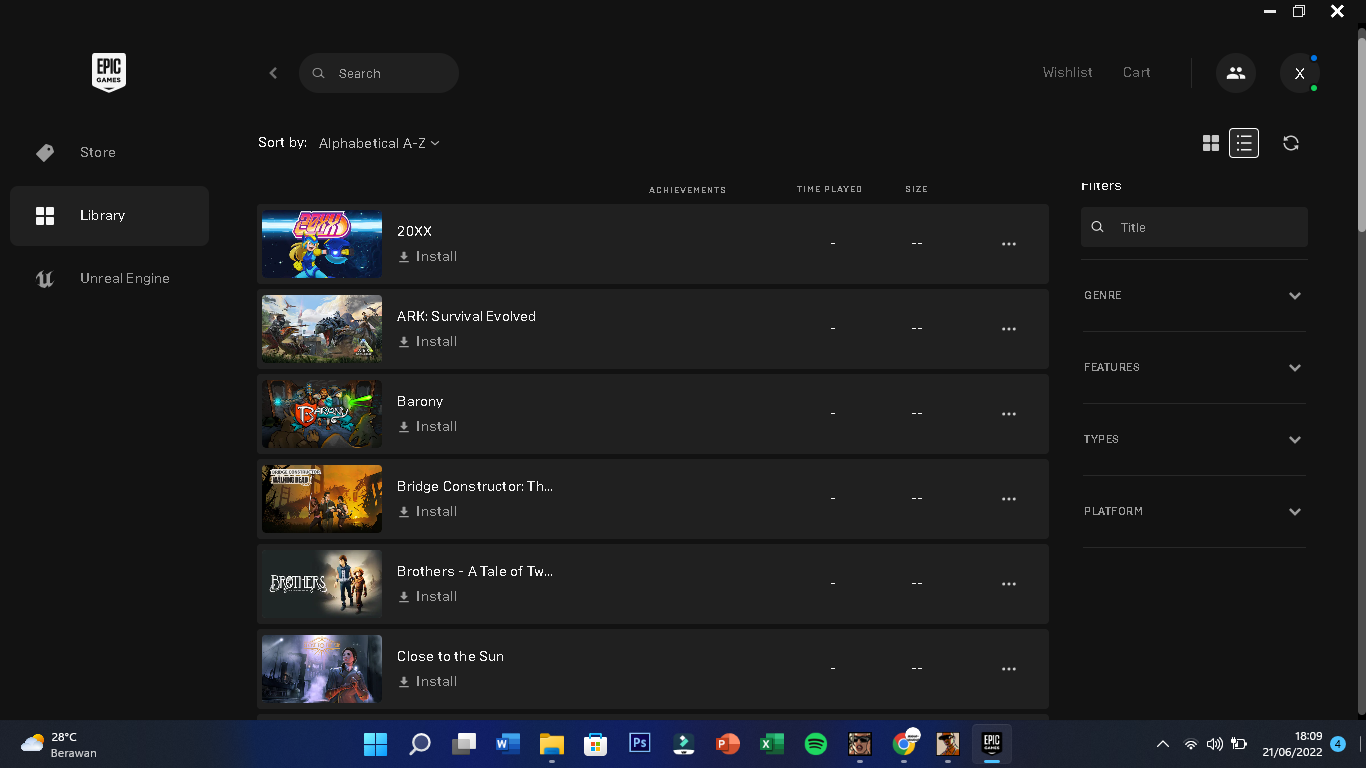Open the Friends list icon
This screenshot has height=768, width=1366.
tap(1236, 73)
